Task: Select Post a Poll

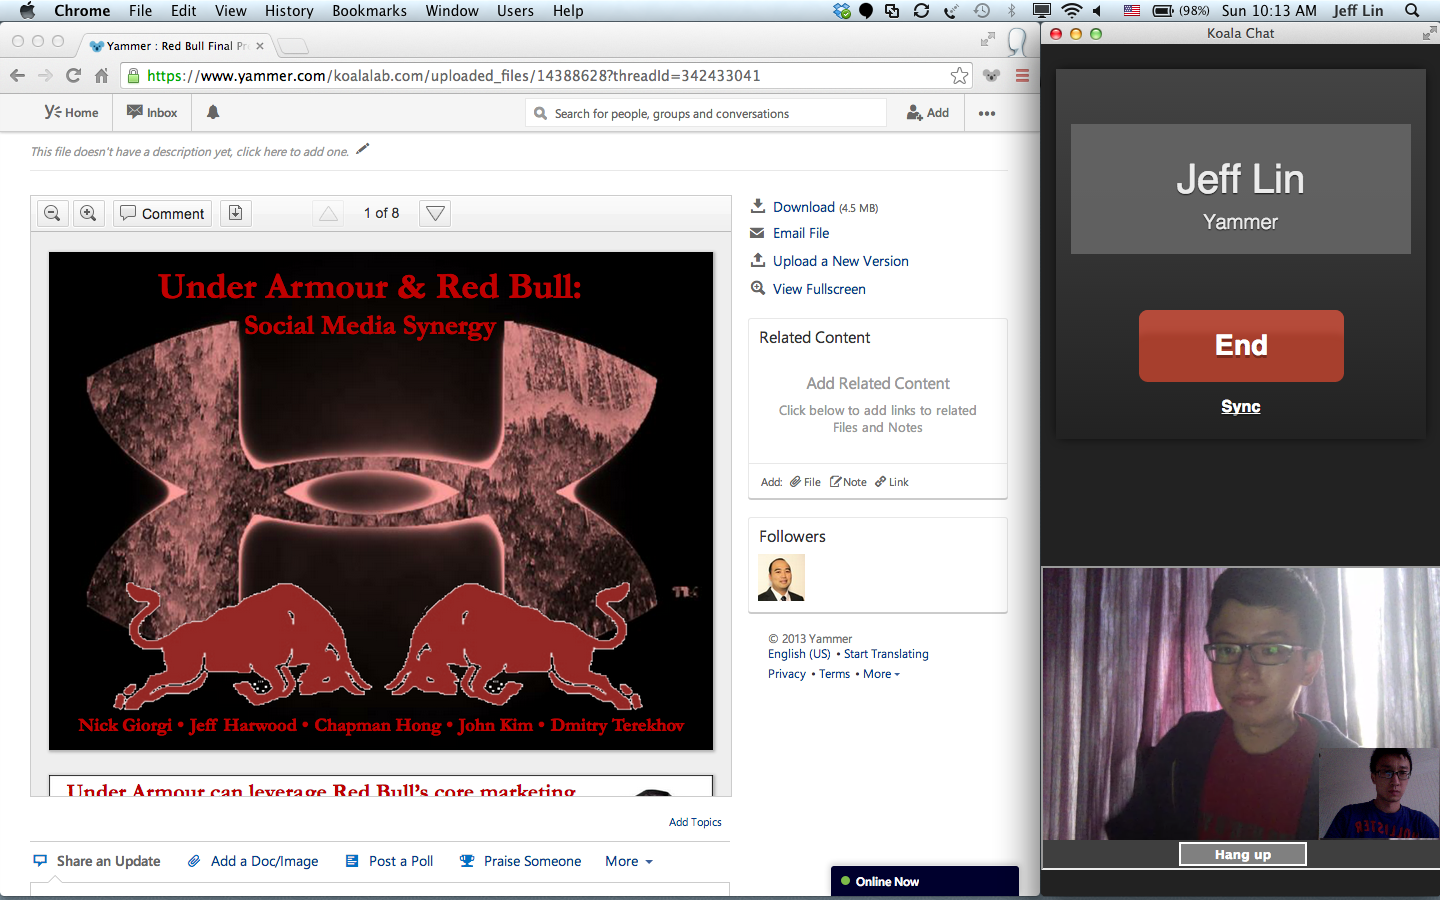Action: (389, 861)
